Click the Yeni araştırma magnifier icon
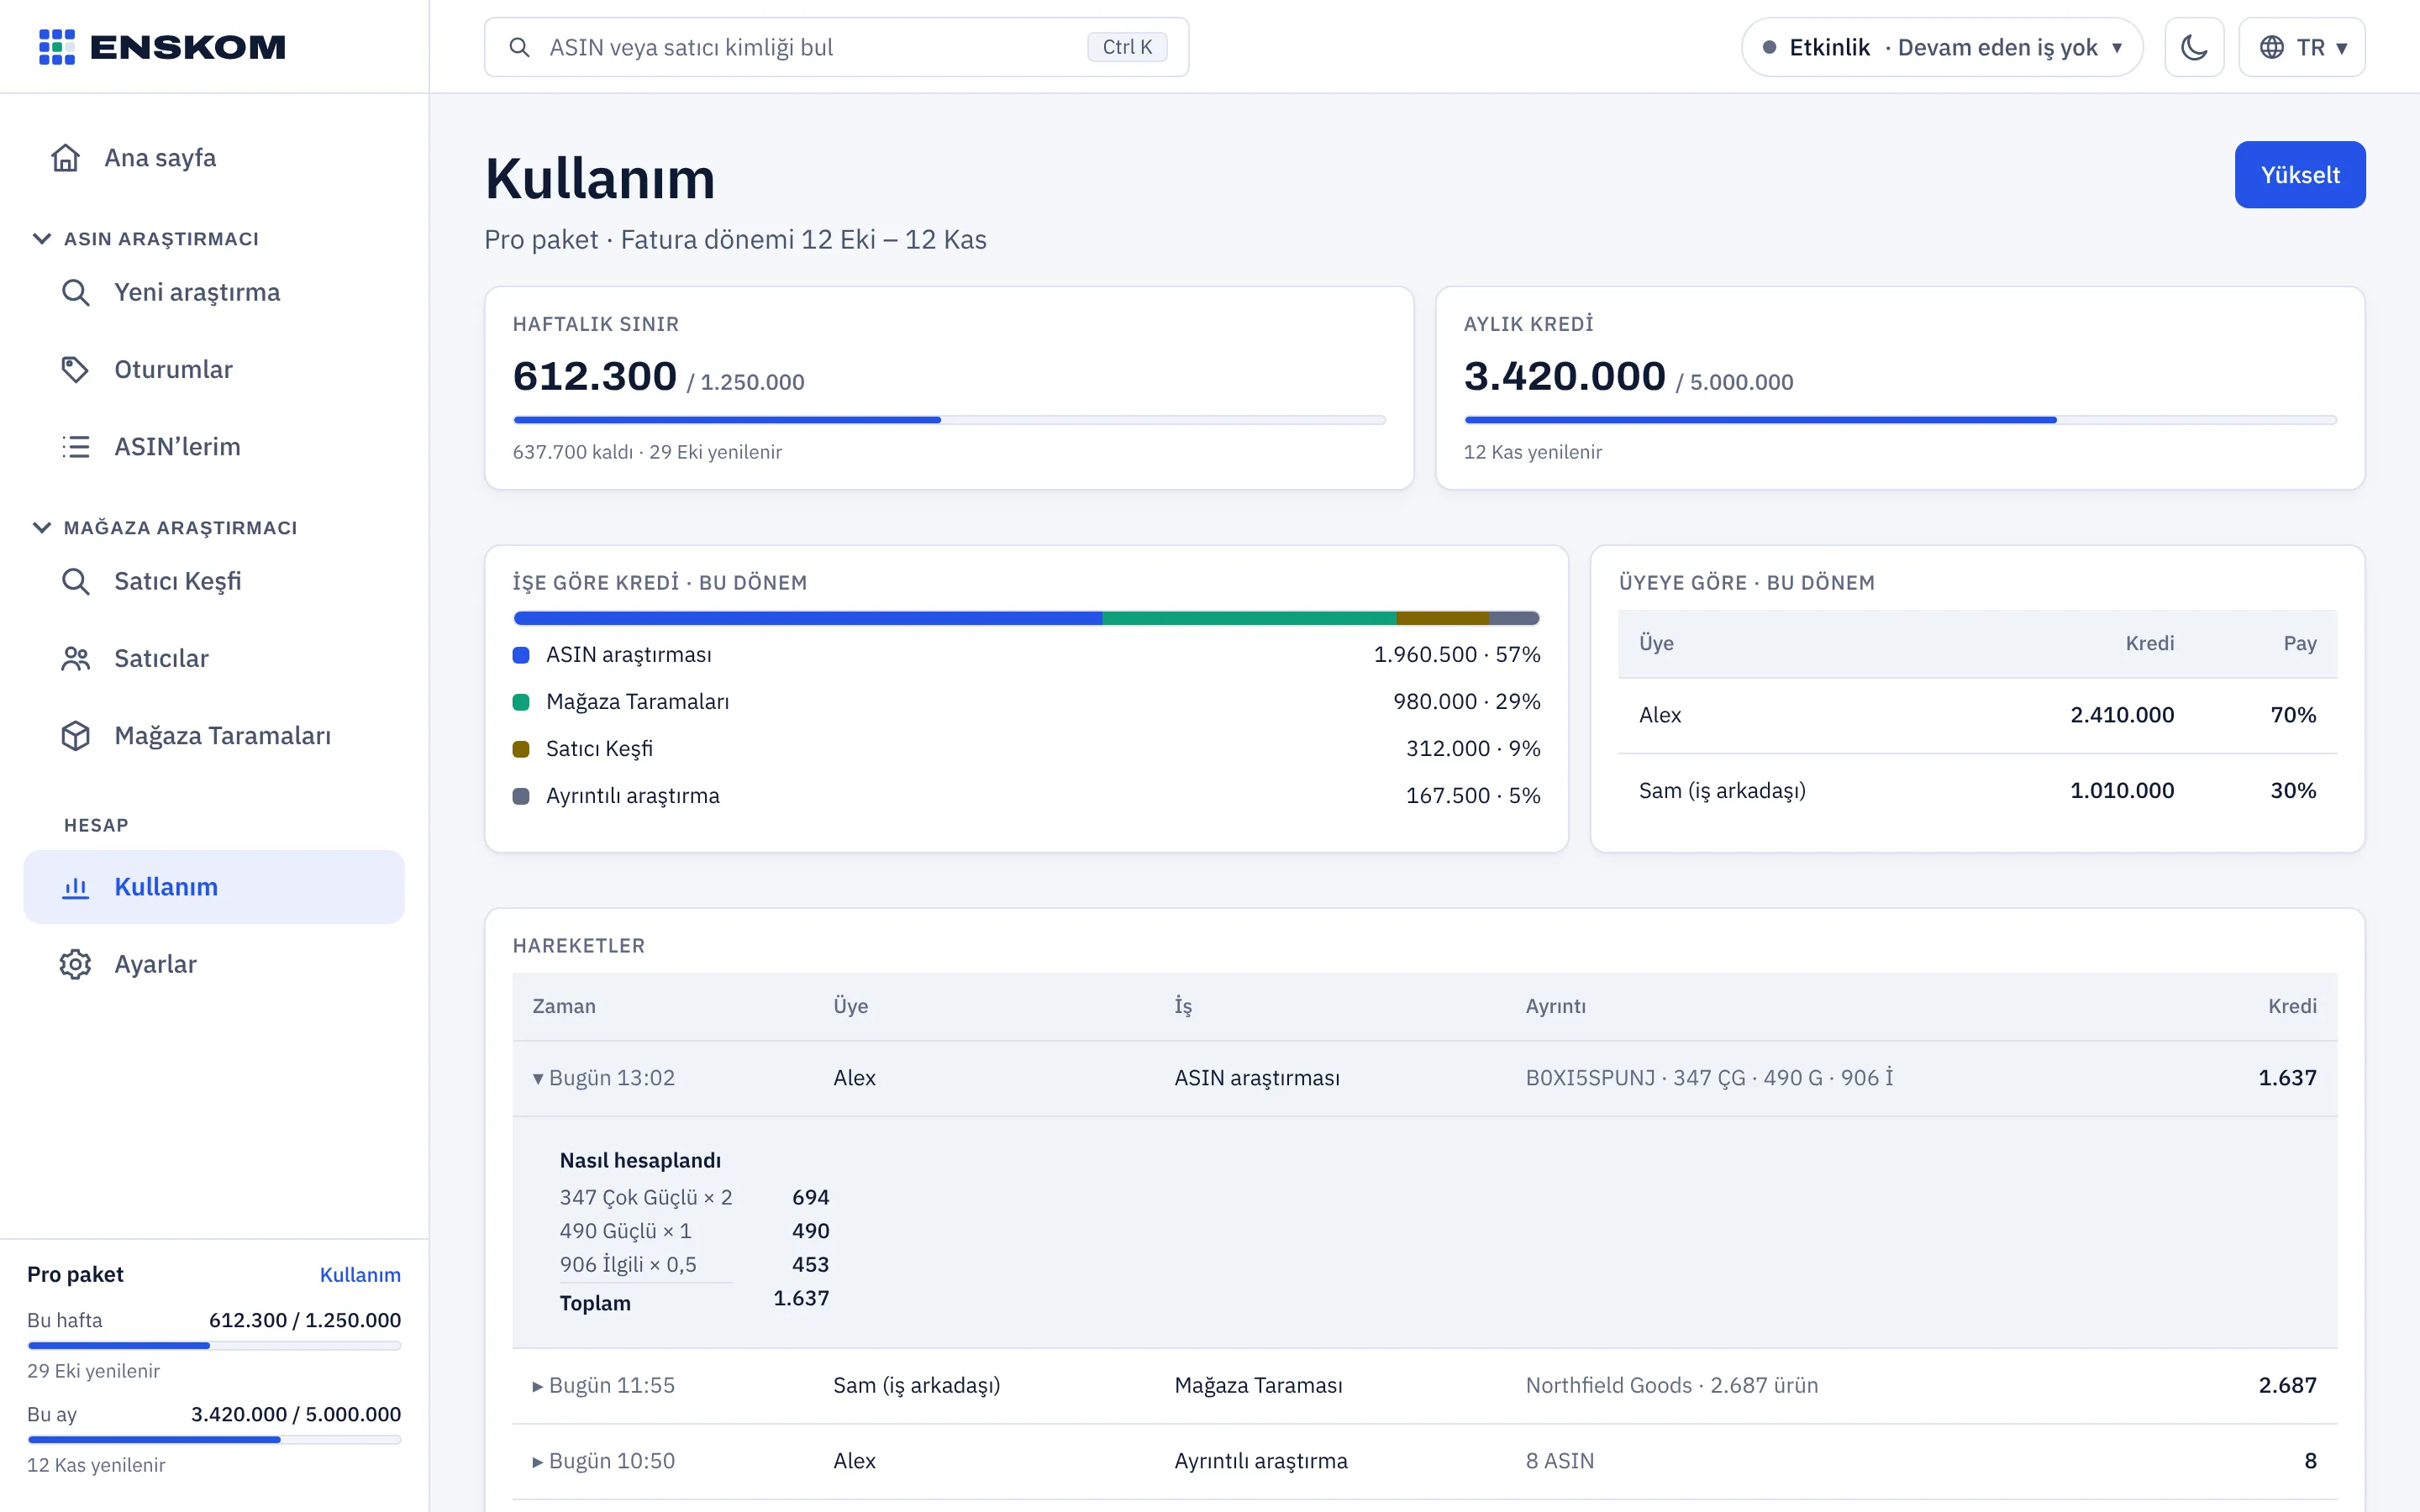The image size is (2420, 1512). click(x=76, y=292)
